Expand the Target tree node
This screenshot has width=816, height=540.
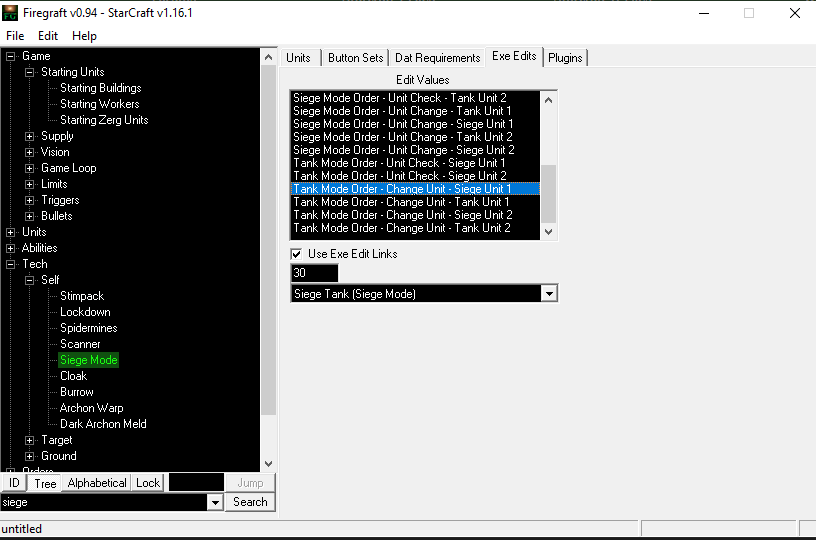30,441
